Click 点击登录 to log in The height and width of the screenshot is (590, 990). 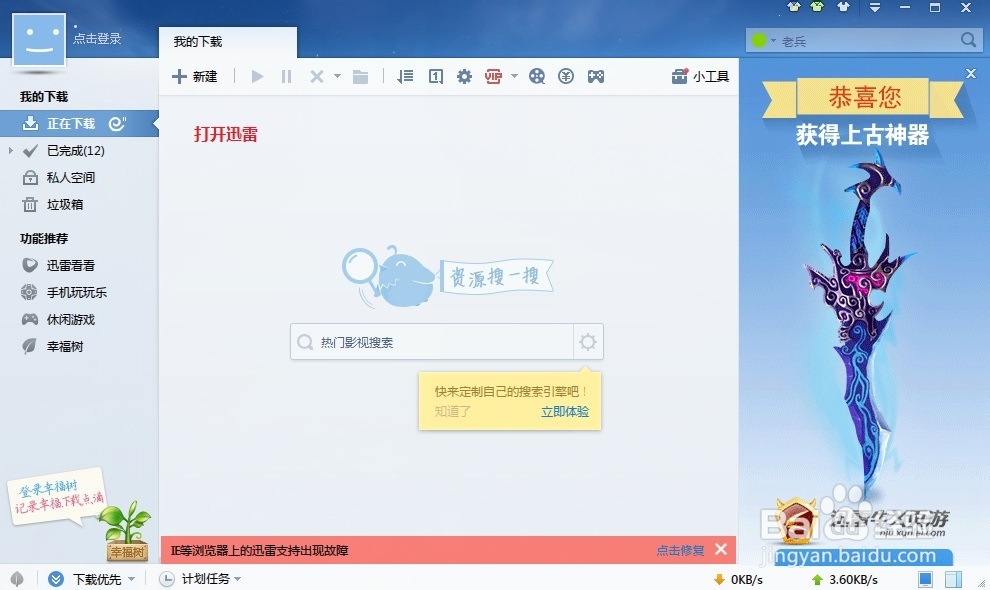(97, 39)
